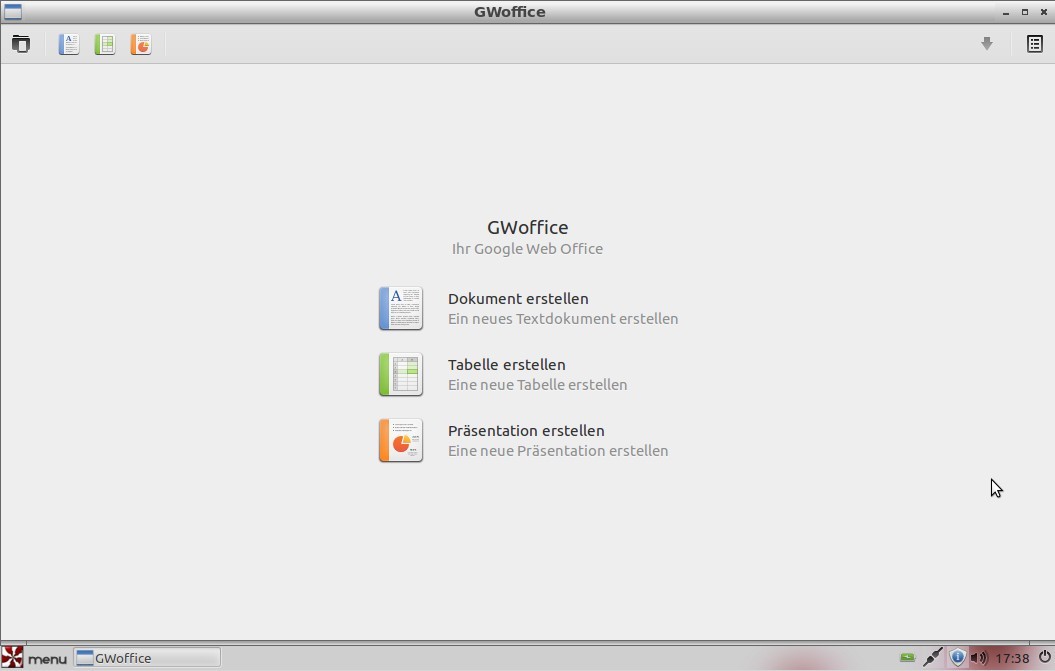Click the window icon in title bar
Image resolution: width=1055 pixels, height=671 pixels.
pos(13,11)
